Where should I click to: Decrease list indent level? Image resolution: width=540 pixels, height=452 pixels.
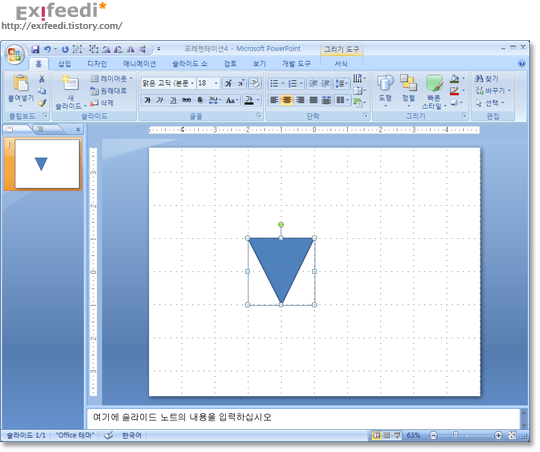pos(313,83)
